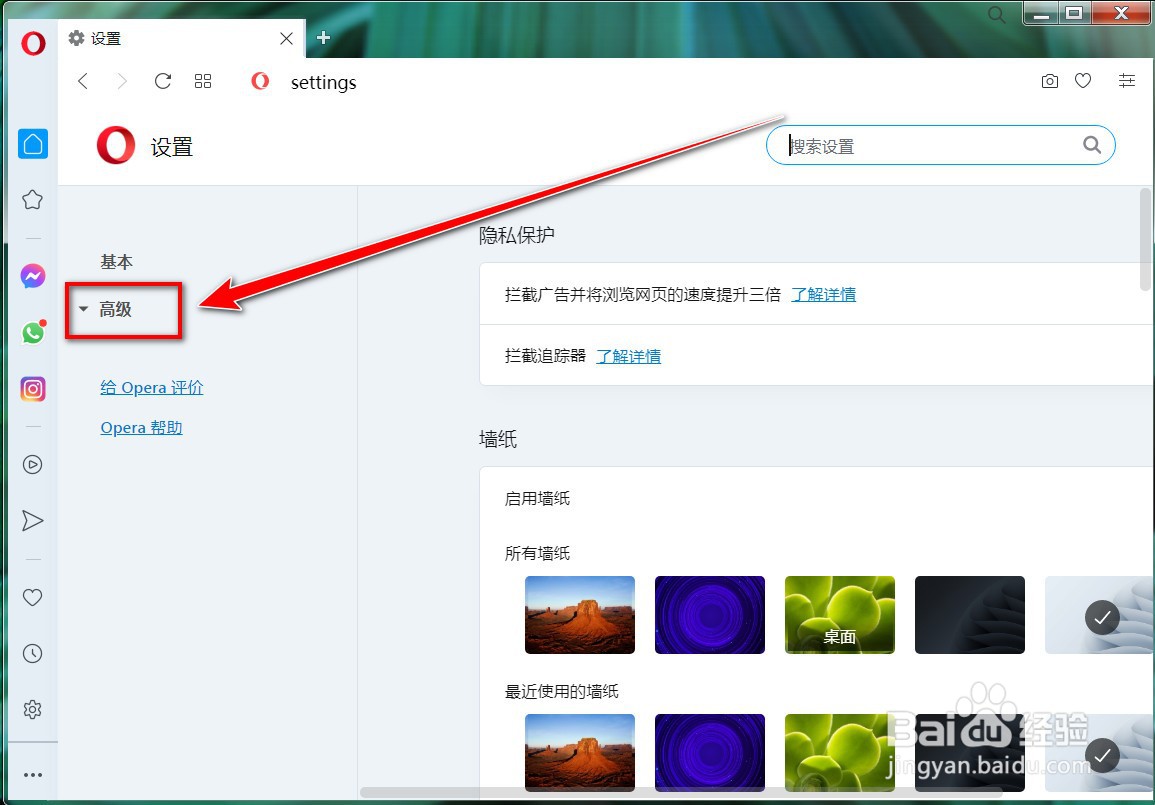This screenshot has height=805, width=1155.
Task: Click the 设置 page title
Action: point(172,147)
